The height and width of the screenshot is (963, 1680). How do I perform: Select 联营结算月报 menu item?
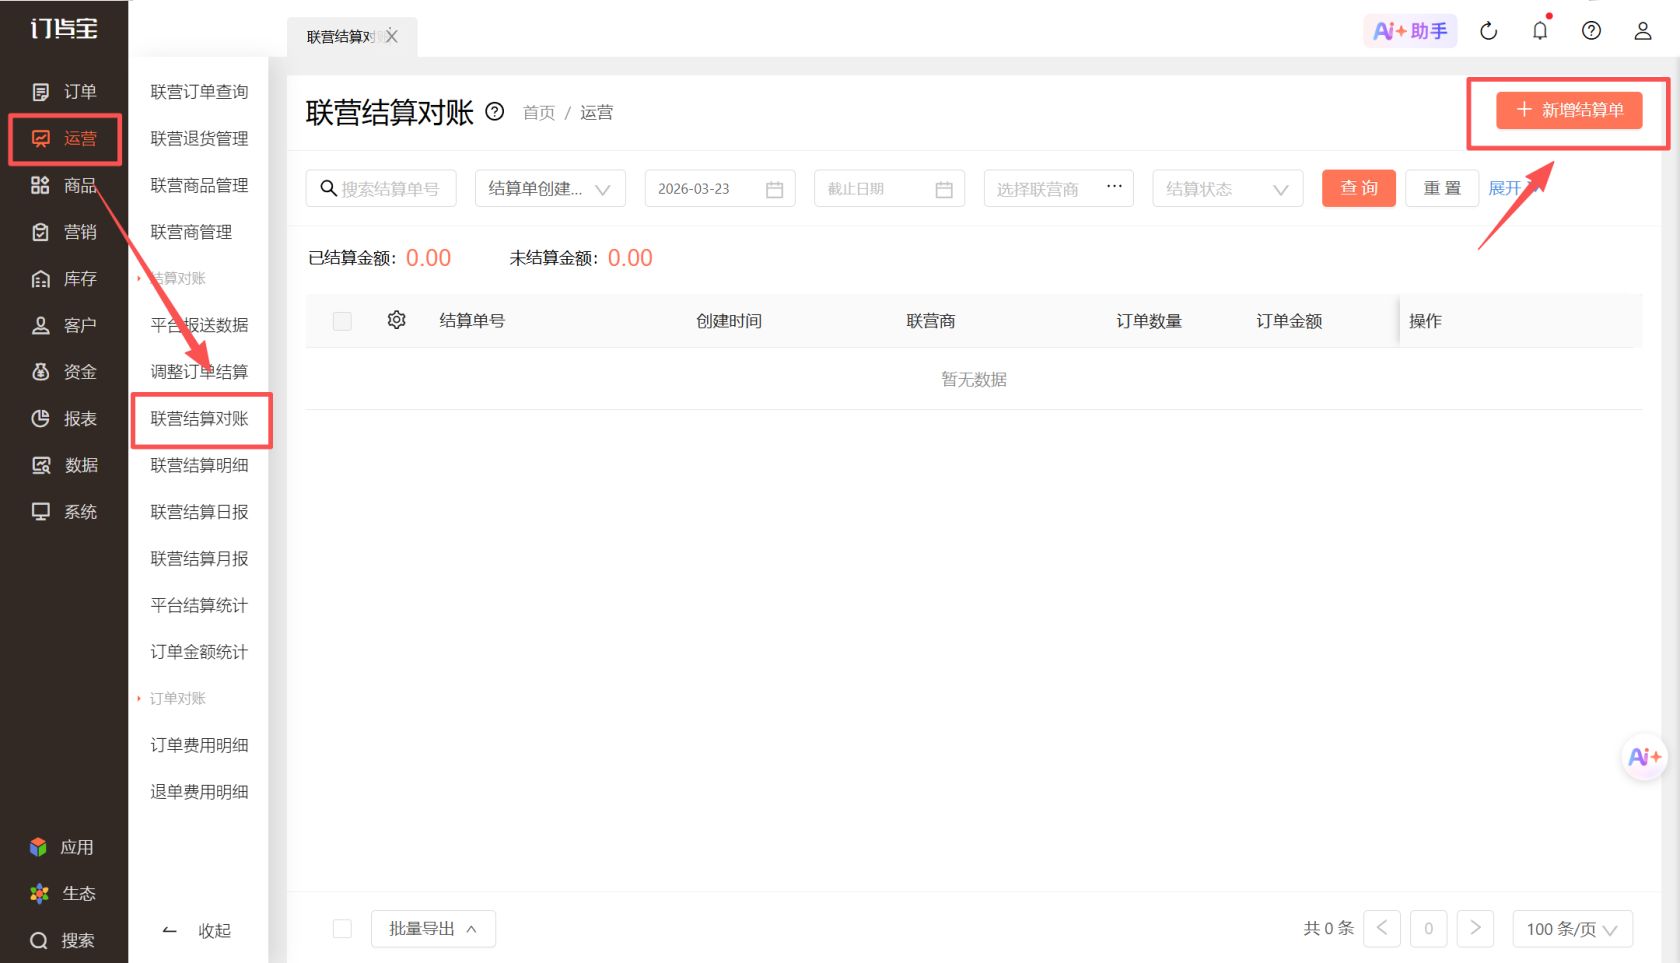(199, 559)
